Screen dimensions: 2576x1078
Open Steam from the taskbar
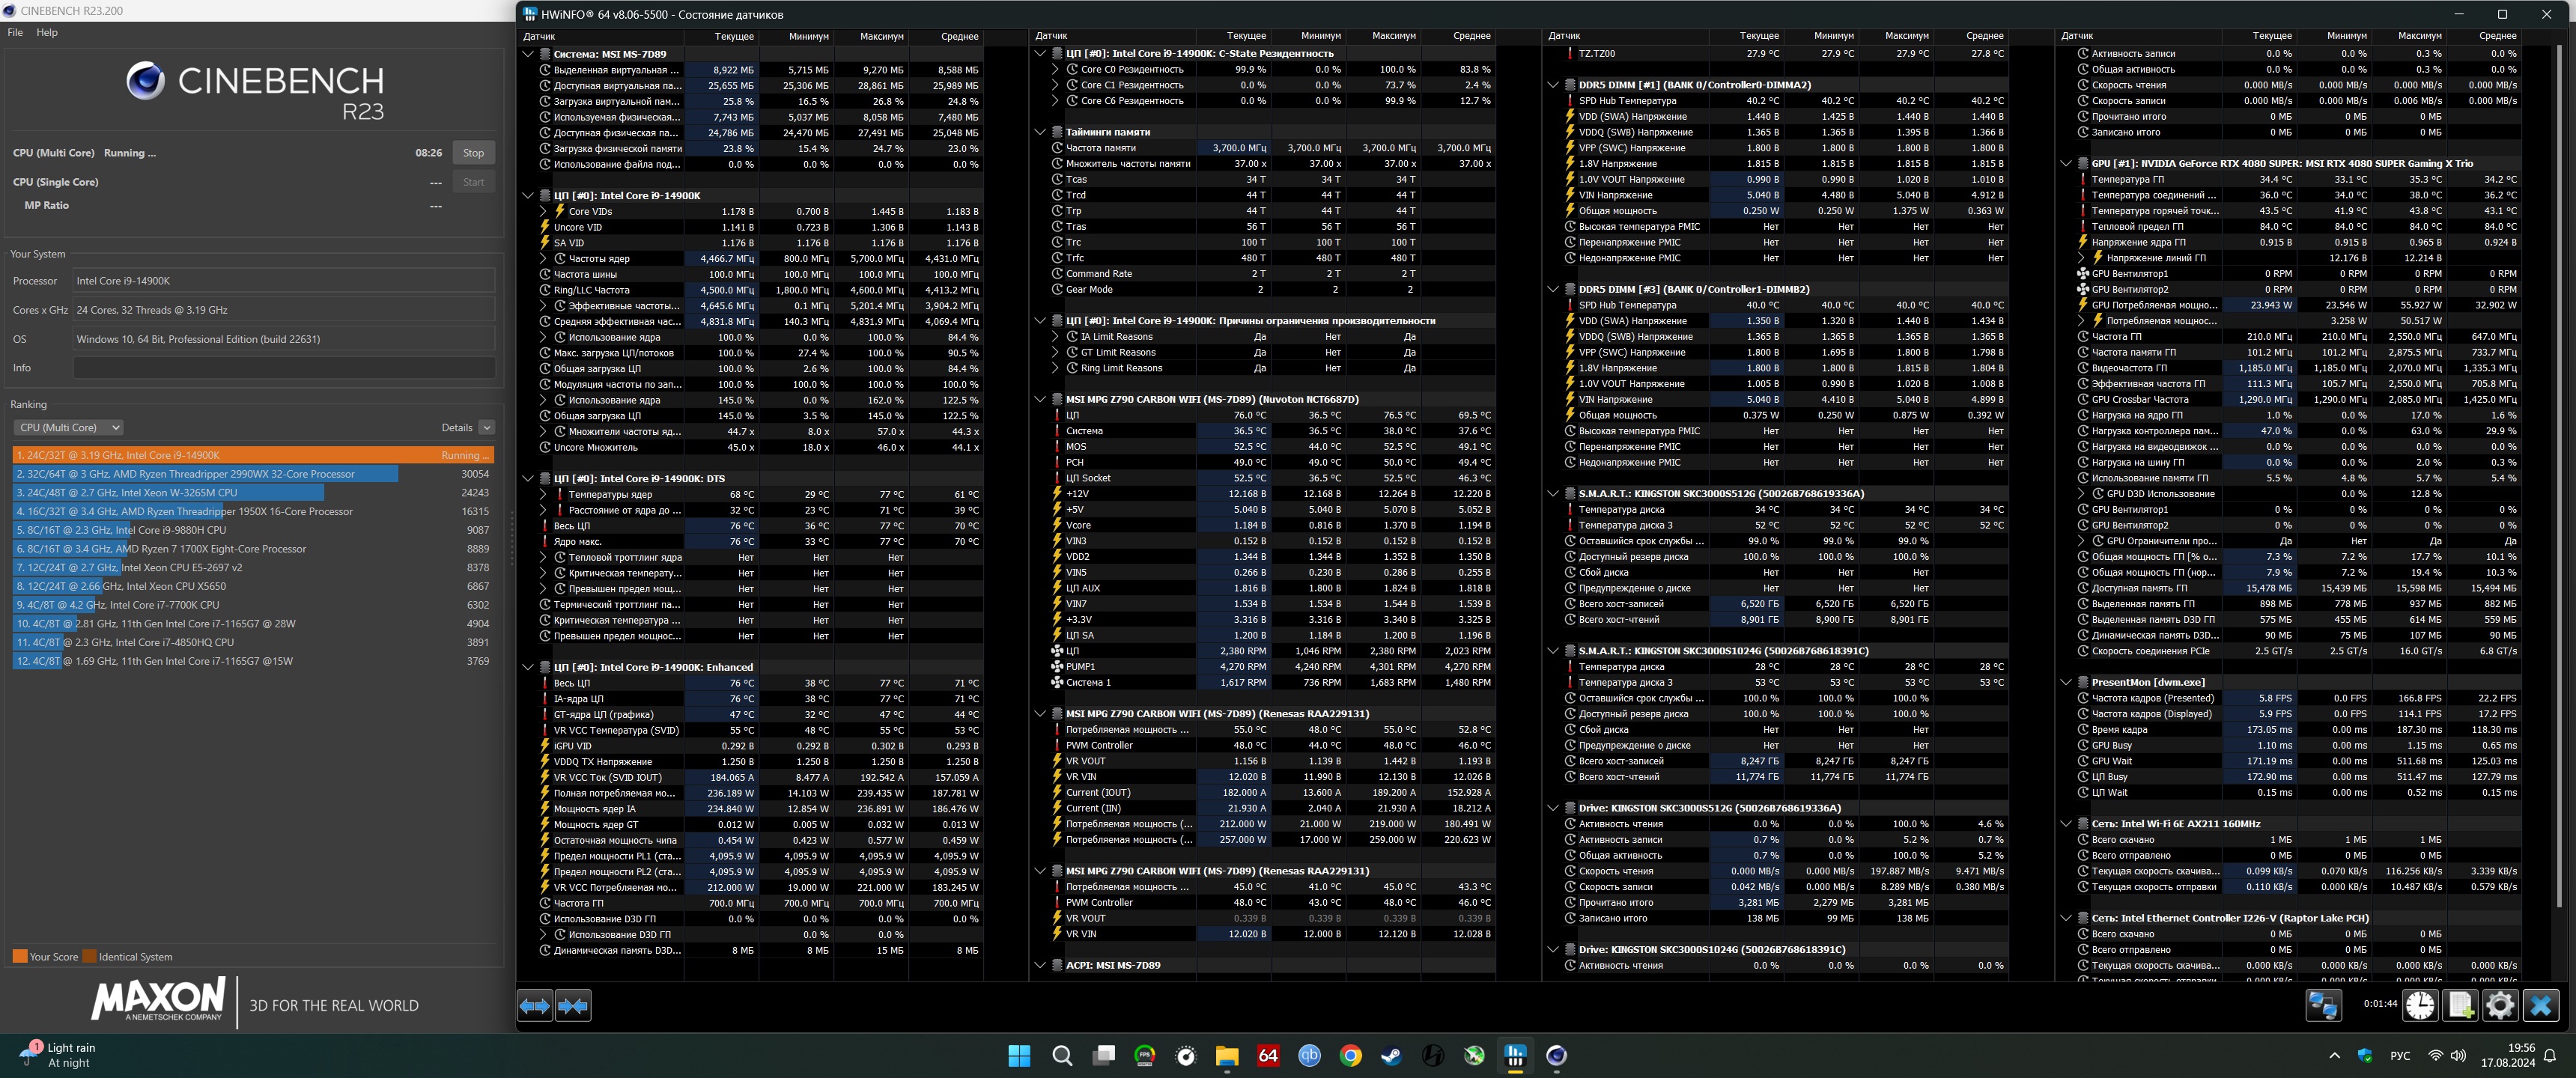coord(1391,1055)
